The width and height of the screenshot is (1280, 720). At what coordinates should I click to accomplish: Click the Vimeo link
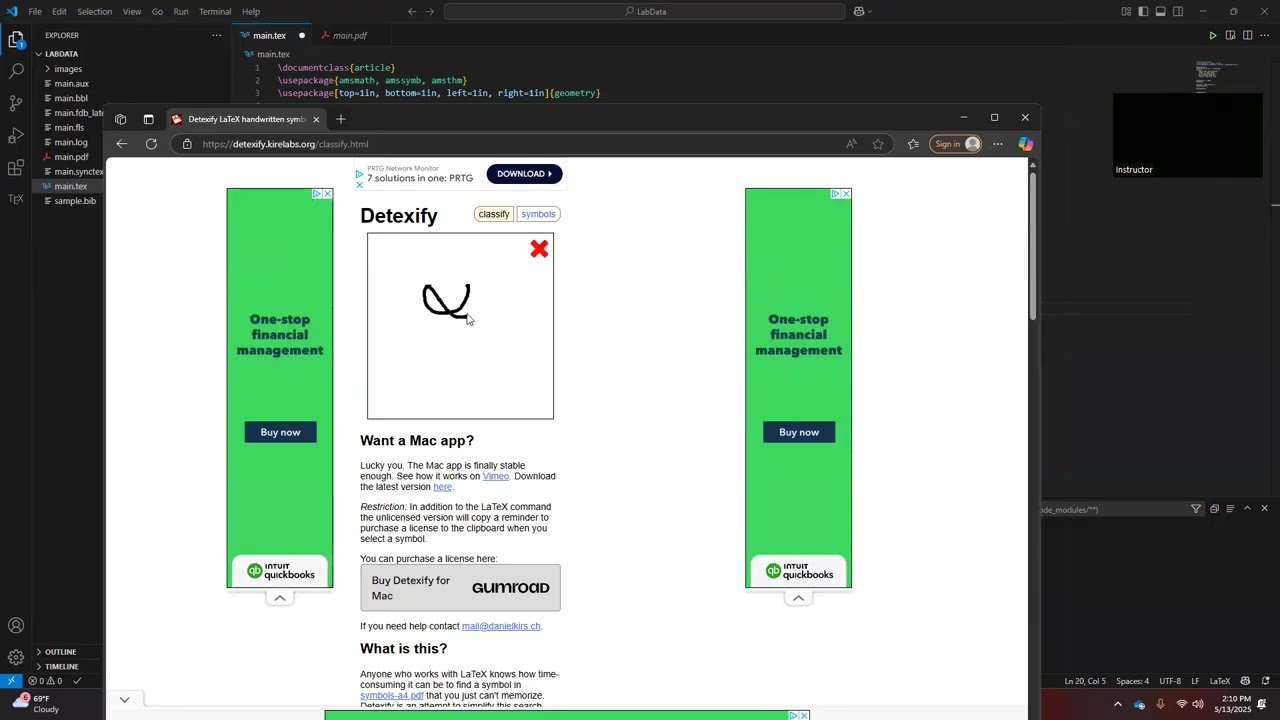pos(496,476)
